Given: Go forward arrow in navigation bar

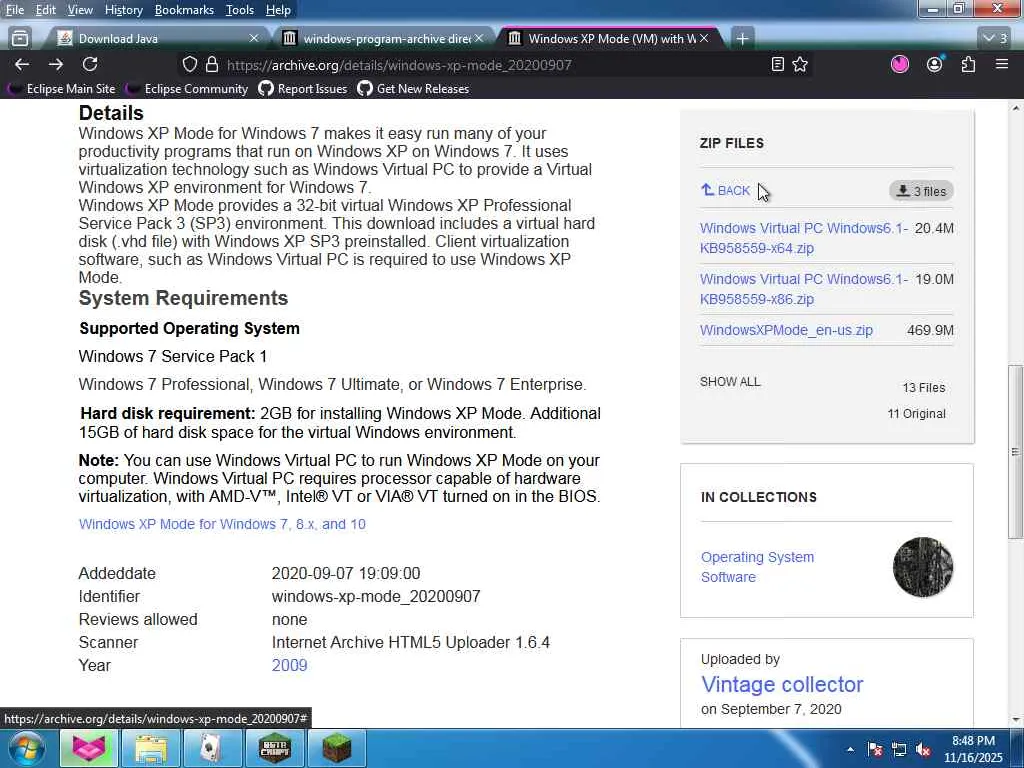Looking at the screenshot, I should click(x=56, y=64).
